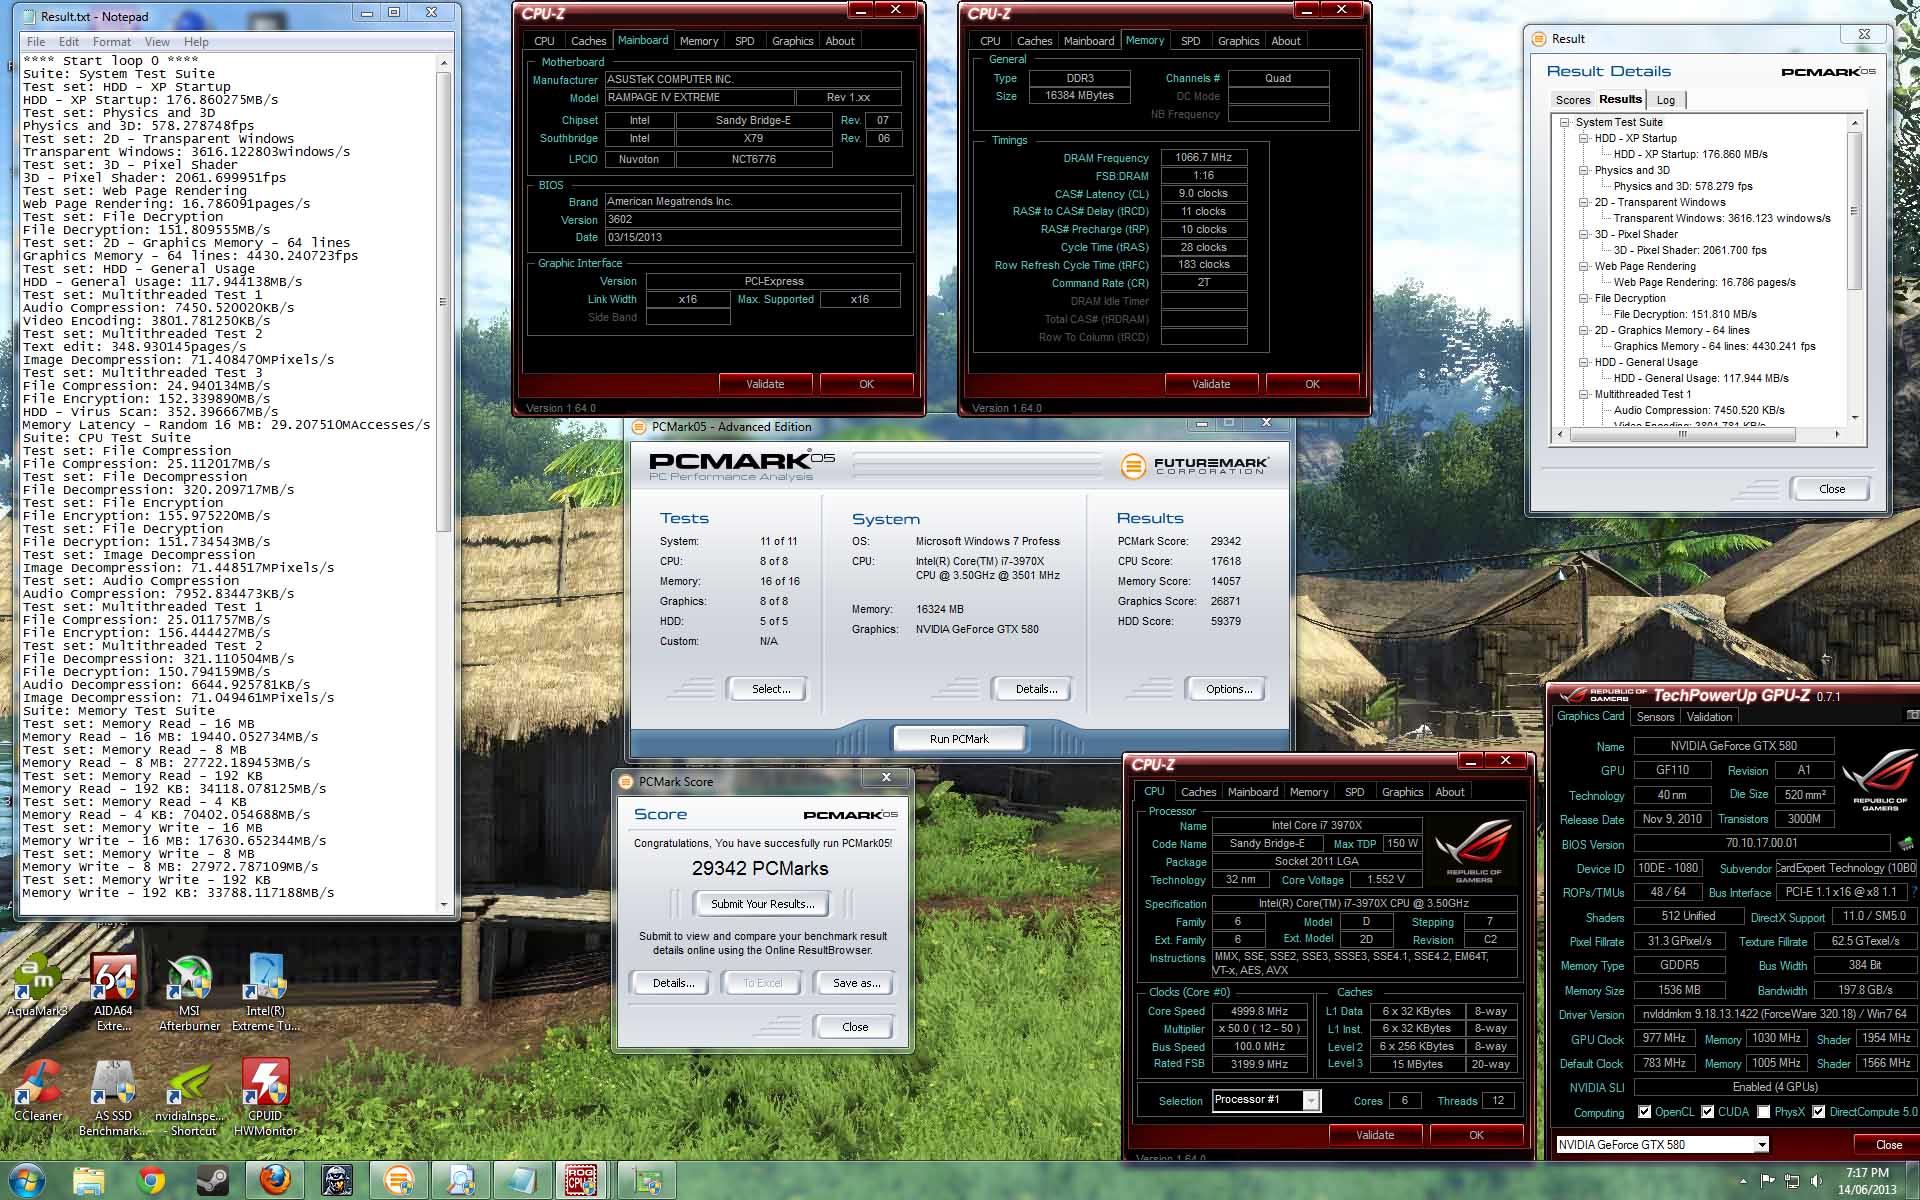Viewport: 1920px width, 1200px height.
Task: Click Details... button under System in PCMark05
Action: pyautogui.click(x=1035, y=689)
